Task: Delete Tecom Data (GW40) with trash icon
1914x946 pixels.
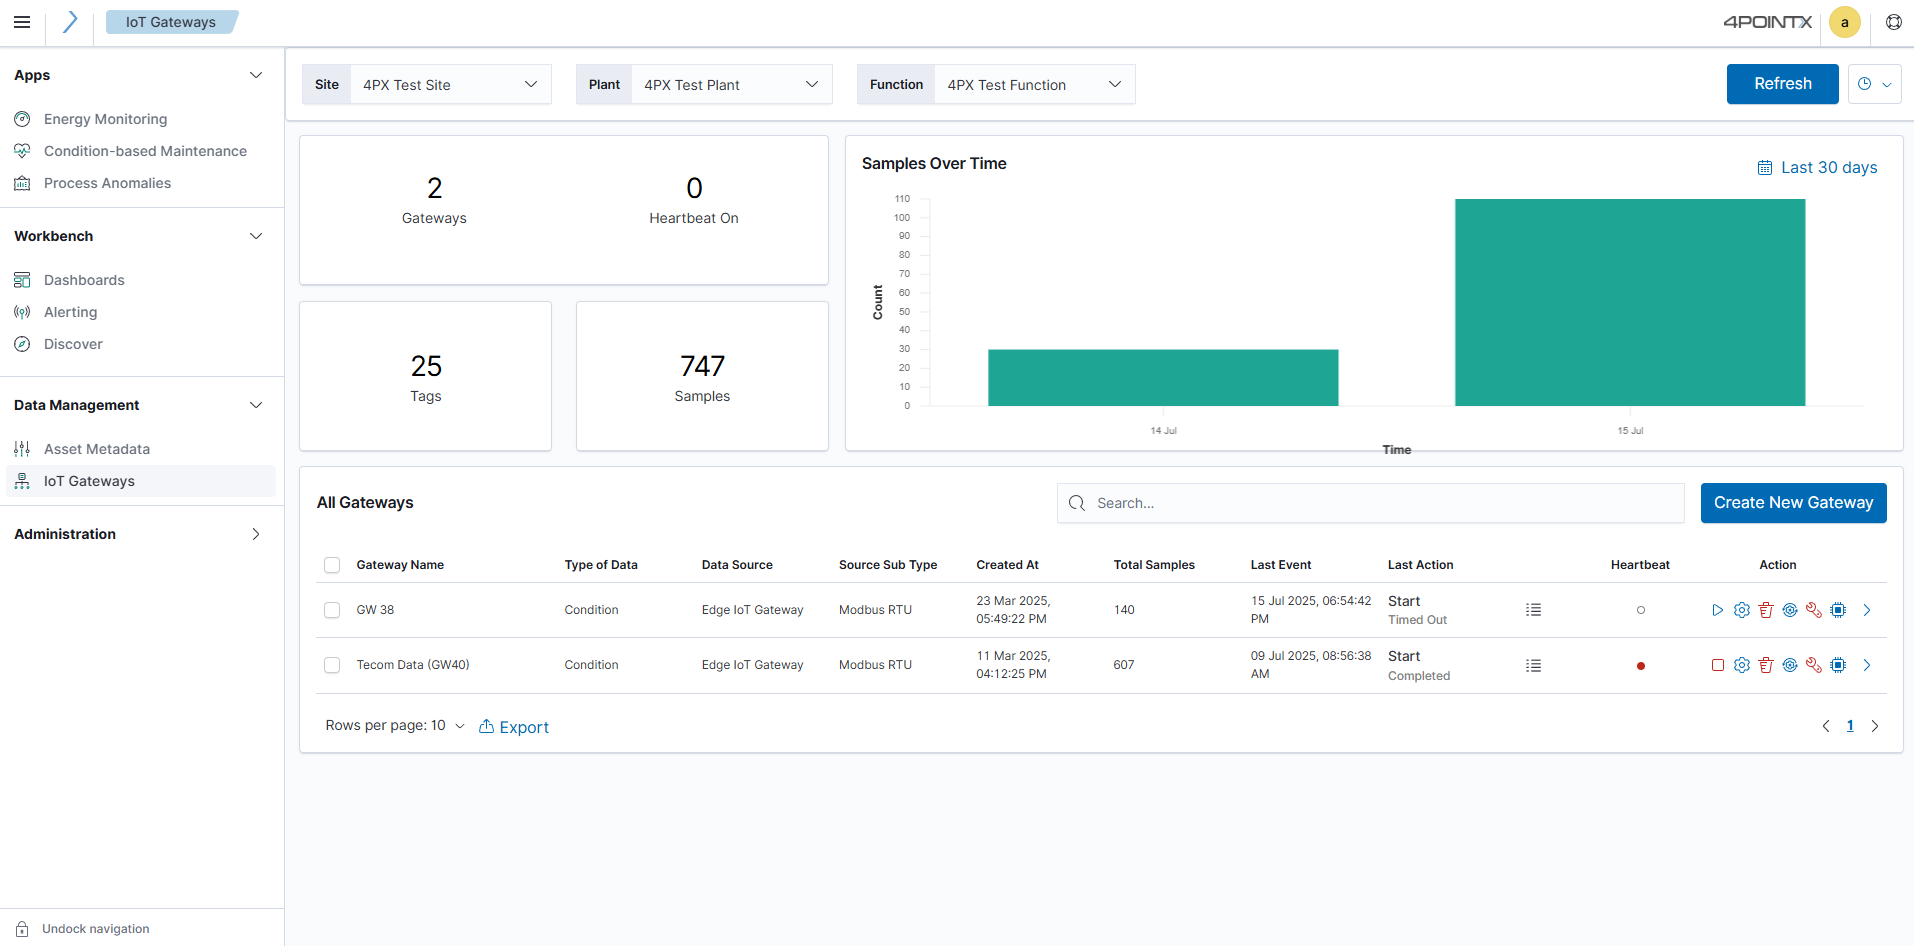Action: click(1766, 665)
